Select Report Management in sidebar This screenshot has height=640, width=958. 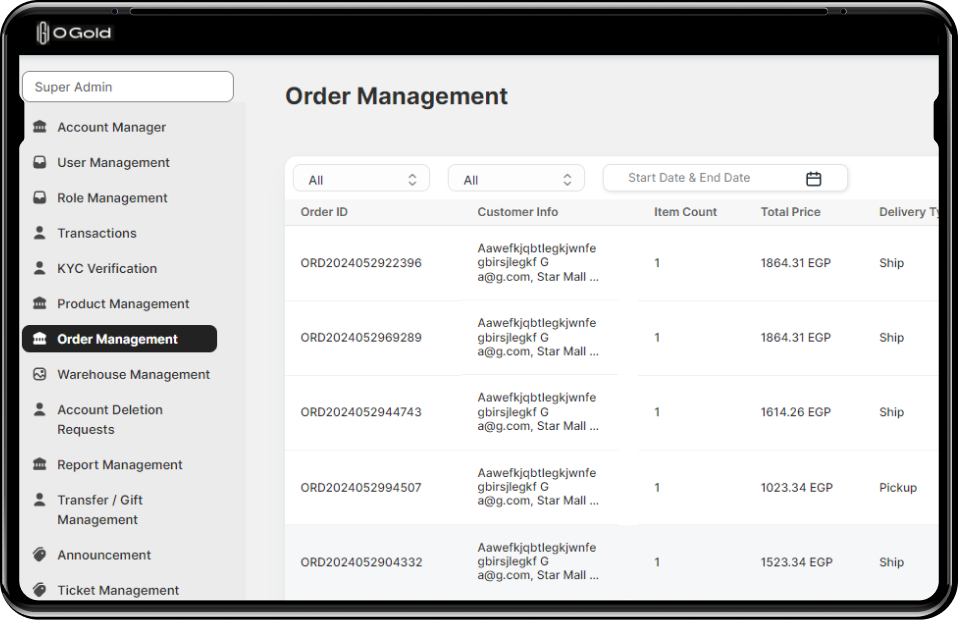click(x=119, y=465)
